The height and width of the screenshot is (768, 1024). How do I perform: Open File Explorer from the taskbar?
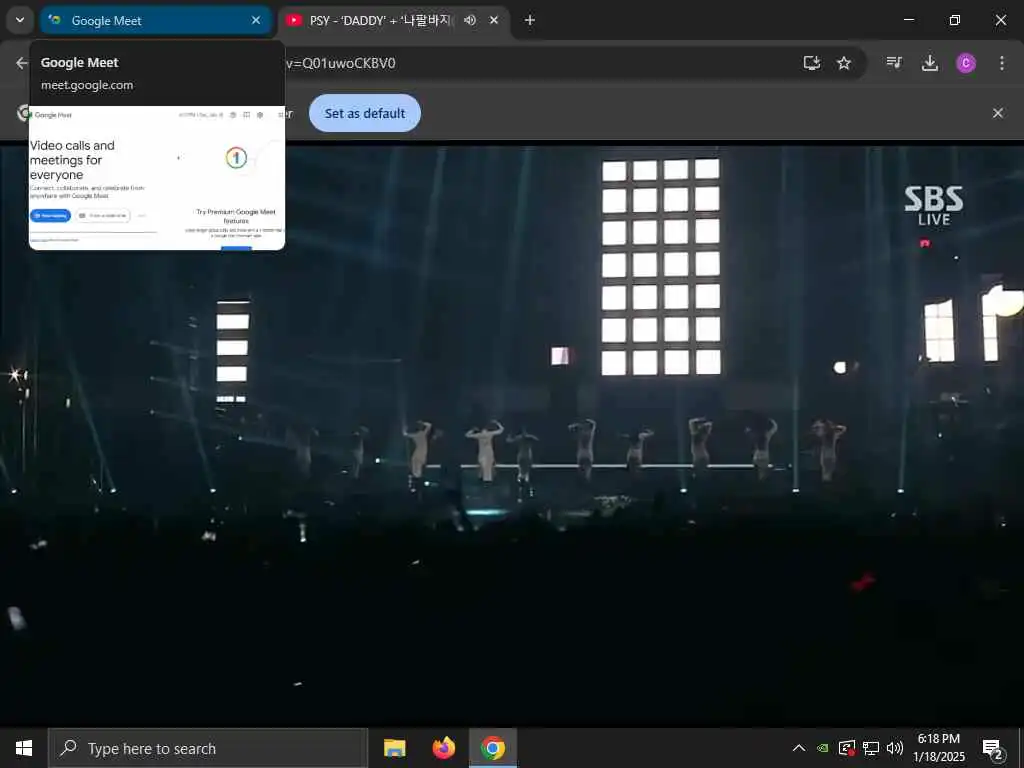(x=394, y=748)
